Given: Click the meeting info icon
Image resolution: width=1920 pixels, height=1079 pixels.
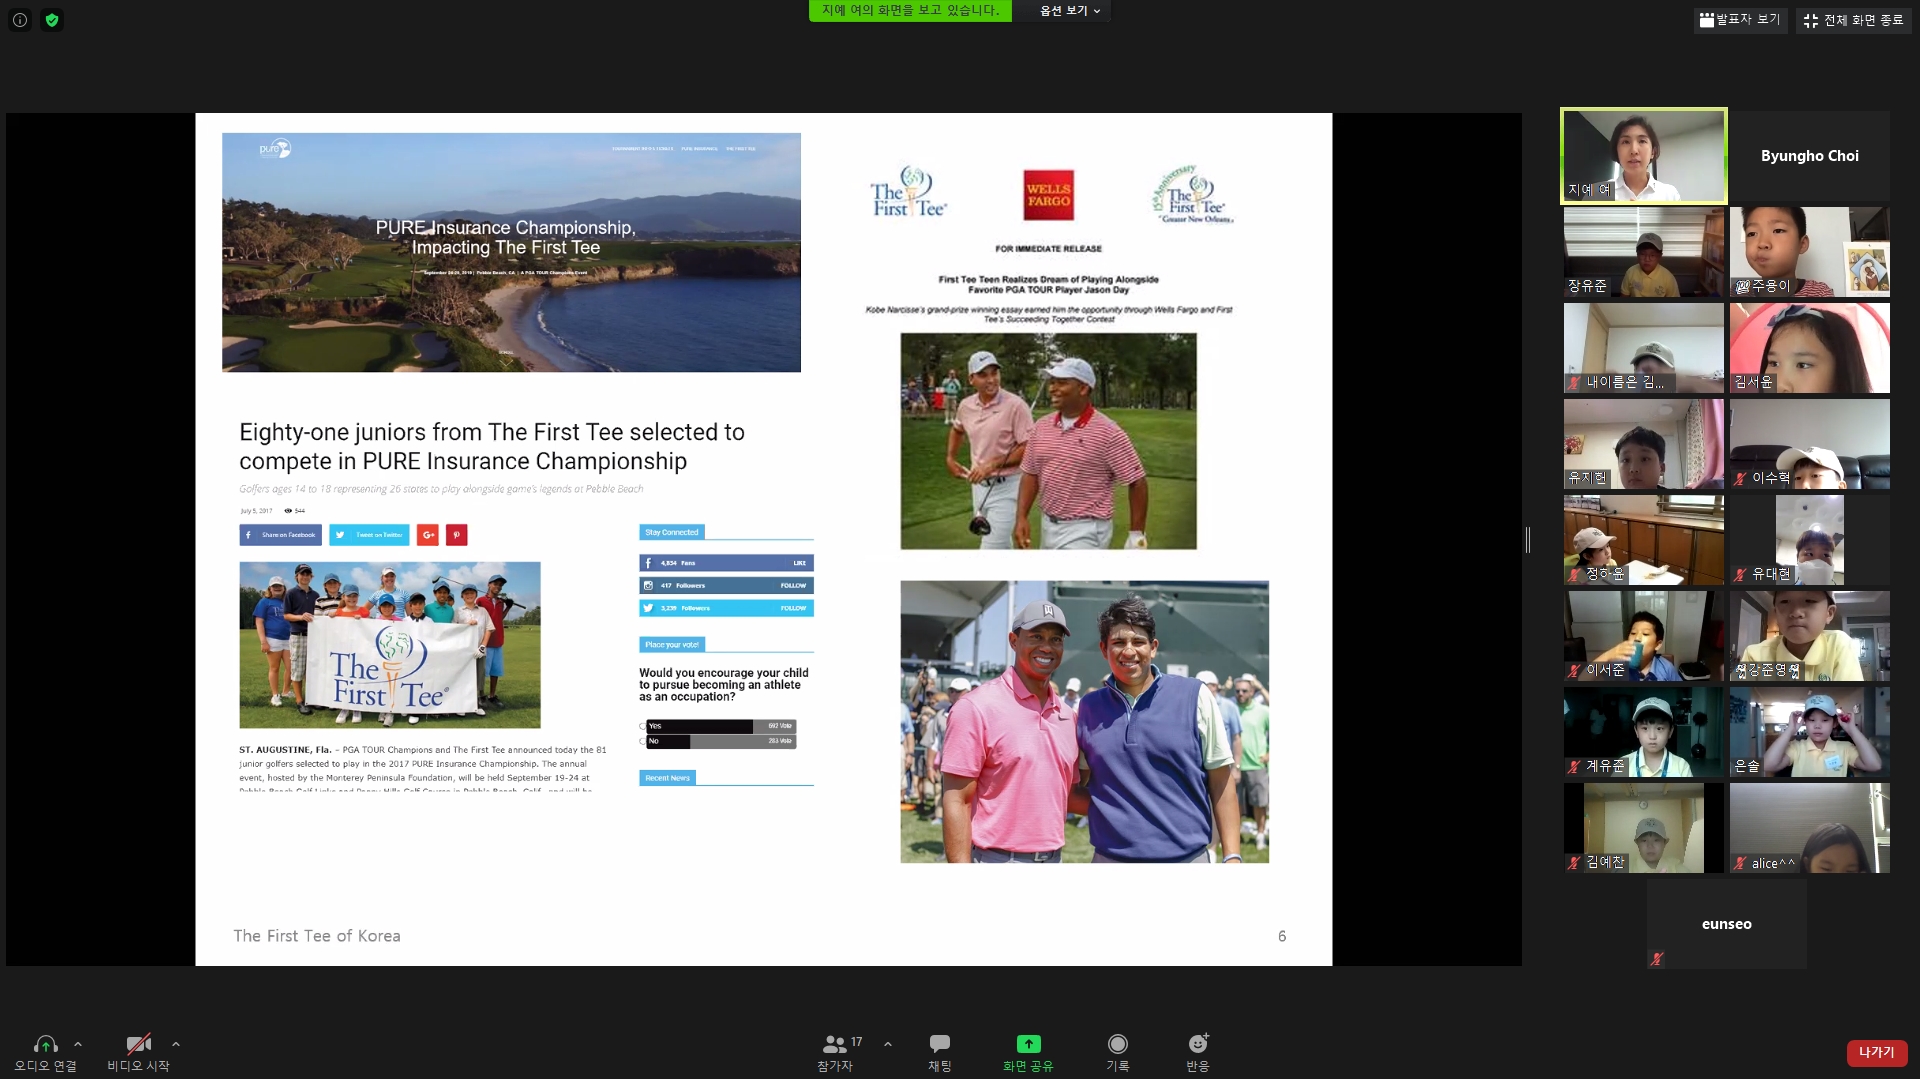Looking at the screenshot, I should pyautogui.click(x=20, y=20).
